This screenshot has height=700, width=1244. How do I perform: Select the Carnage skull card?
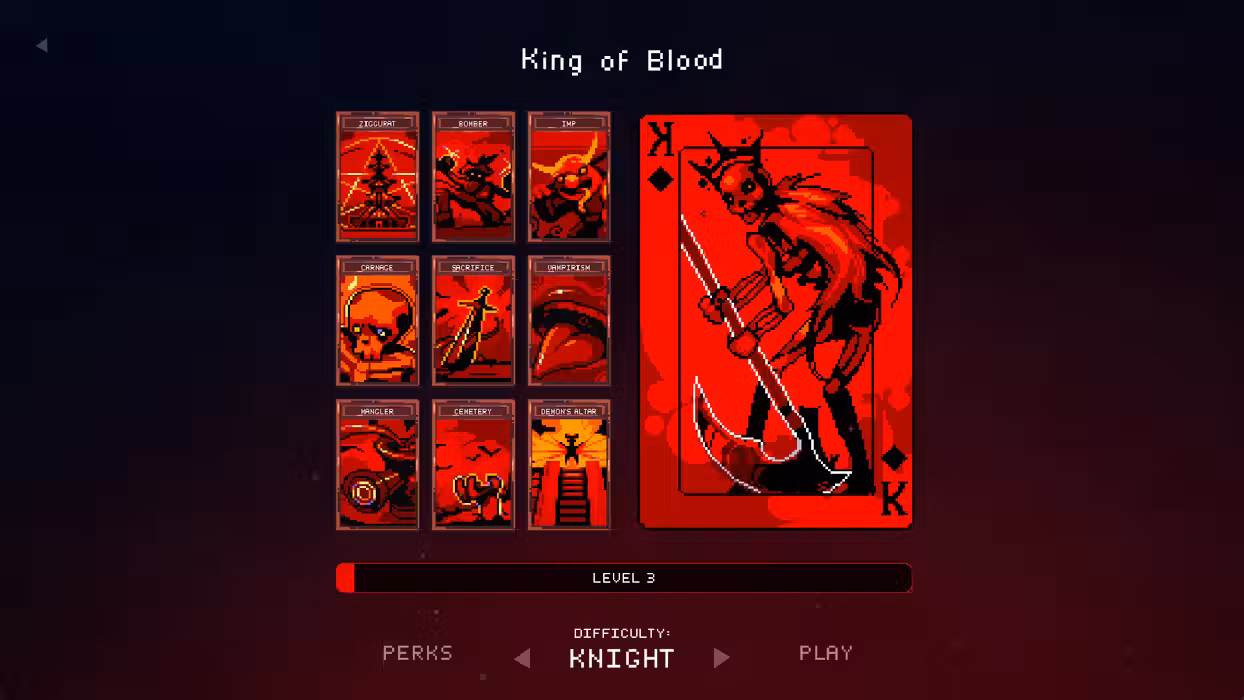pyautogui.click(x=377, y=321)
